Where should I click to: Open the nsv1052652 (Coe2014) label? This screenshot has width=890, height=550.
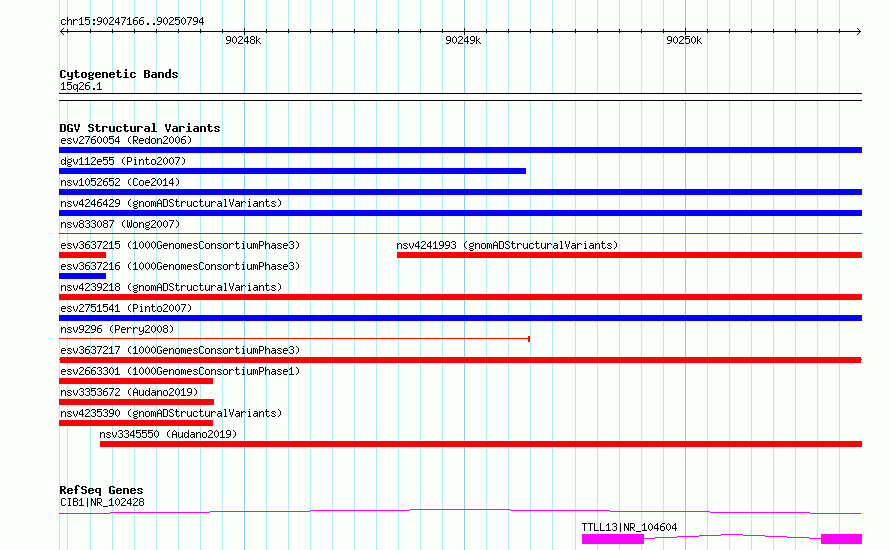[x=120, y=182]
